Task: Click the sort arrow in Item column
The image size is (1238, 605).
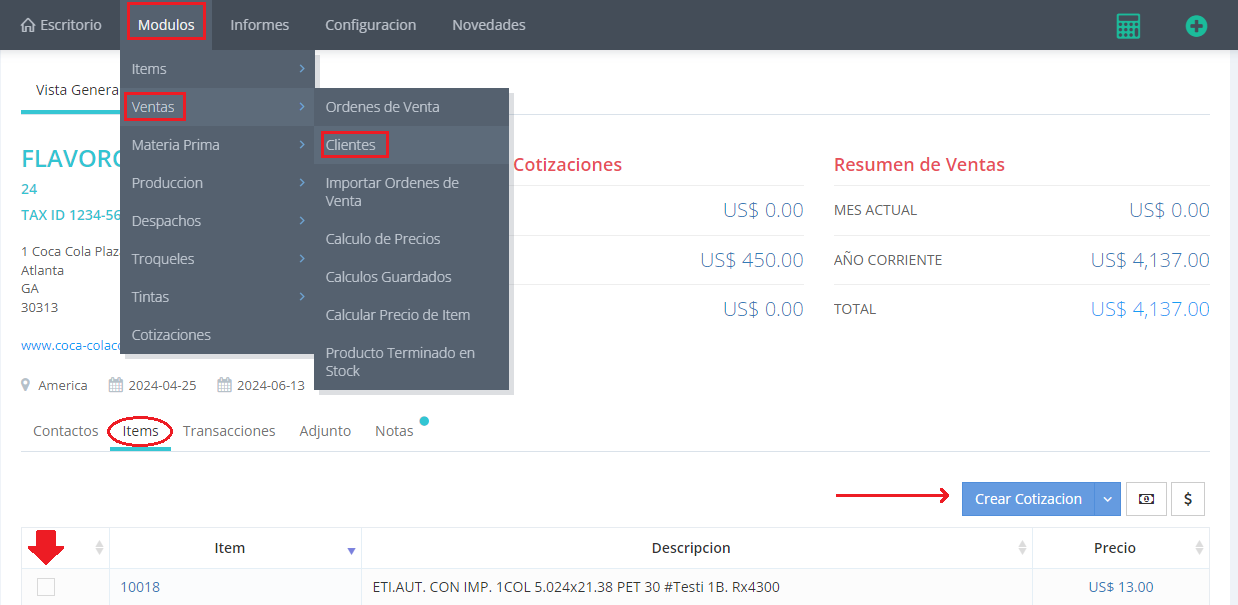Action: [x=351, y=549]
